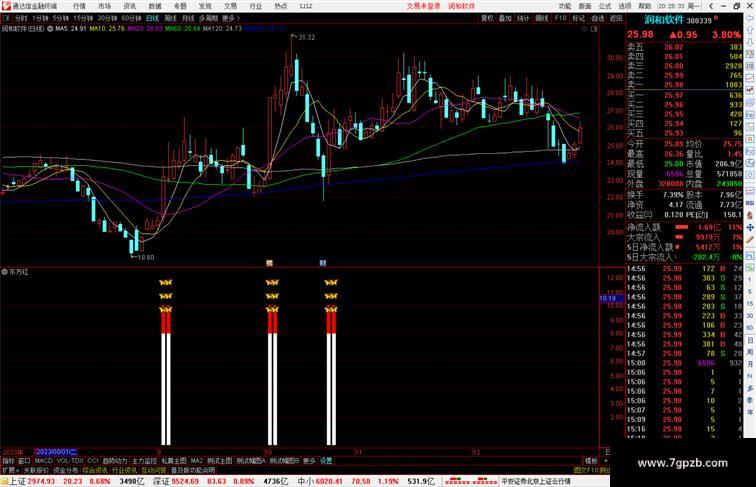
Task: Click the blue four-way arrows icon in the sidebar
Action: (x=750, y=228)
